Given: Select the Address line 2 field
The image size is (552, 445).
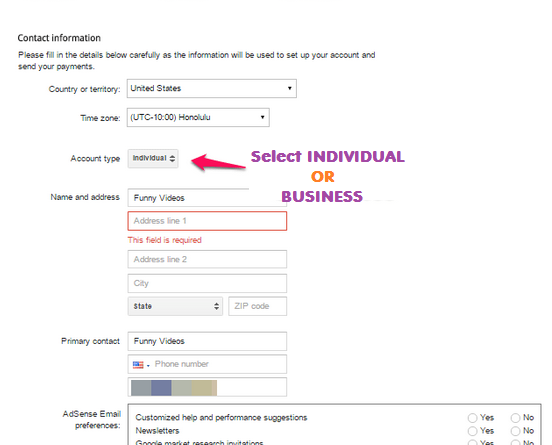Looking at the screenshot, I should (x=207, y=259).
